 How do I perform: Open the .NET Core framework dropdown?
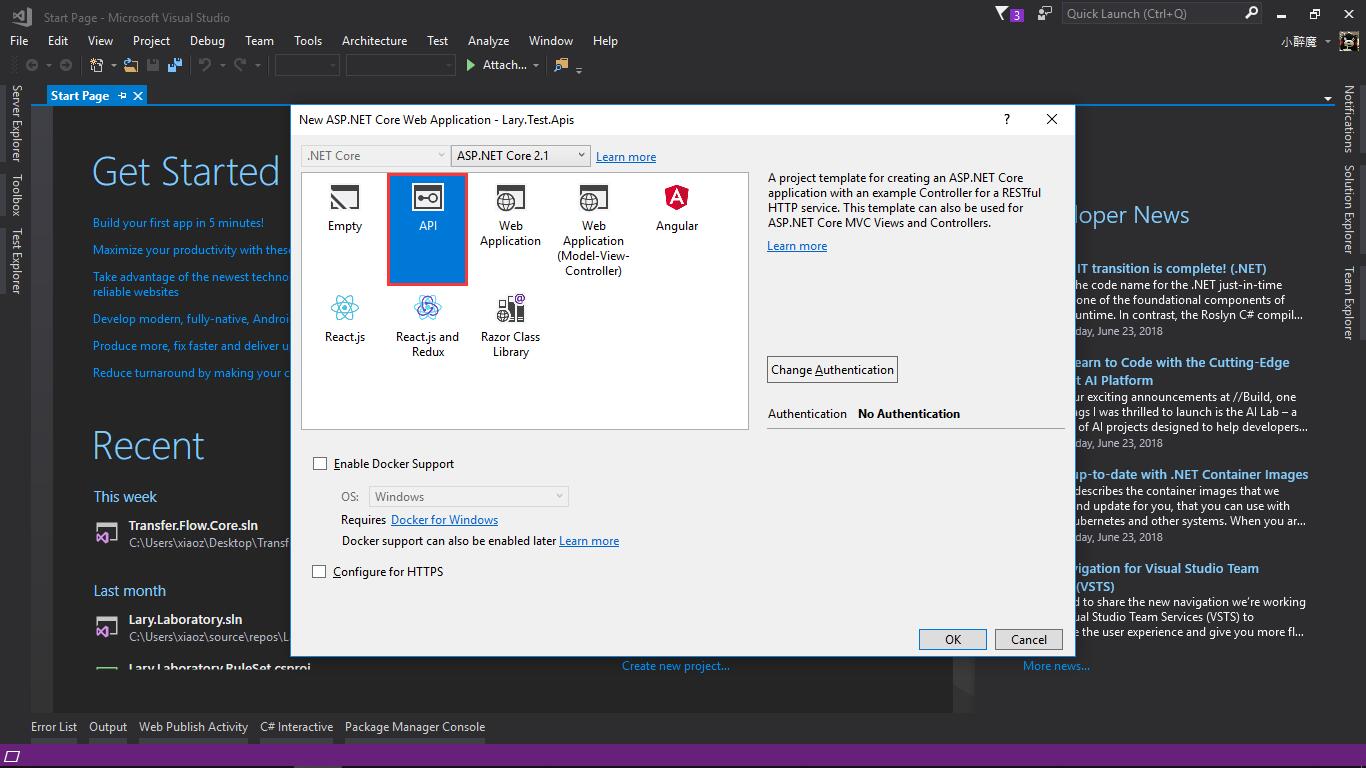tap(375, 156)
